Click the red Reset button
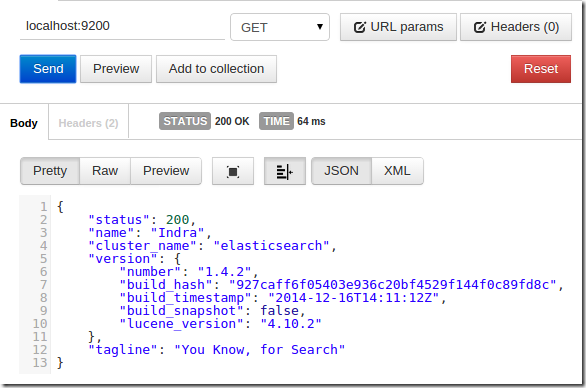This screenshot has height=388, width=586. point(541,69)
